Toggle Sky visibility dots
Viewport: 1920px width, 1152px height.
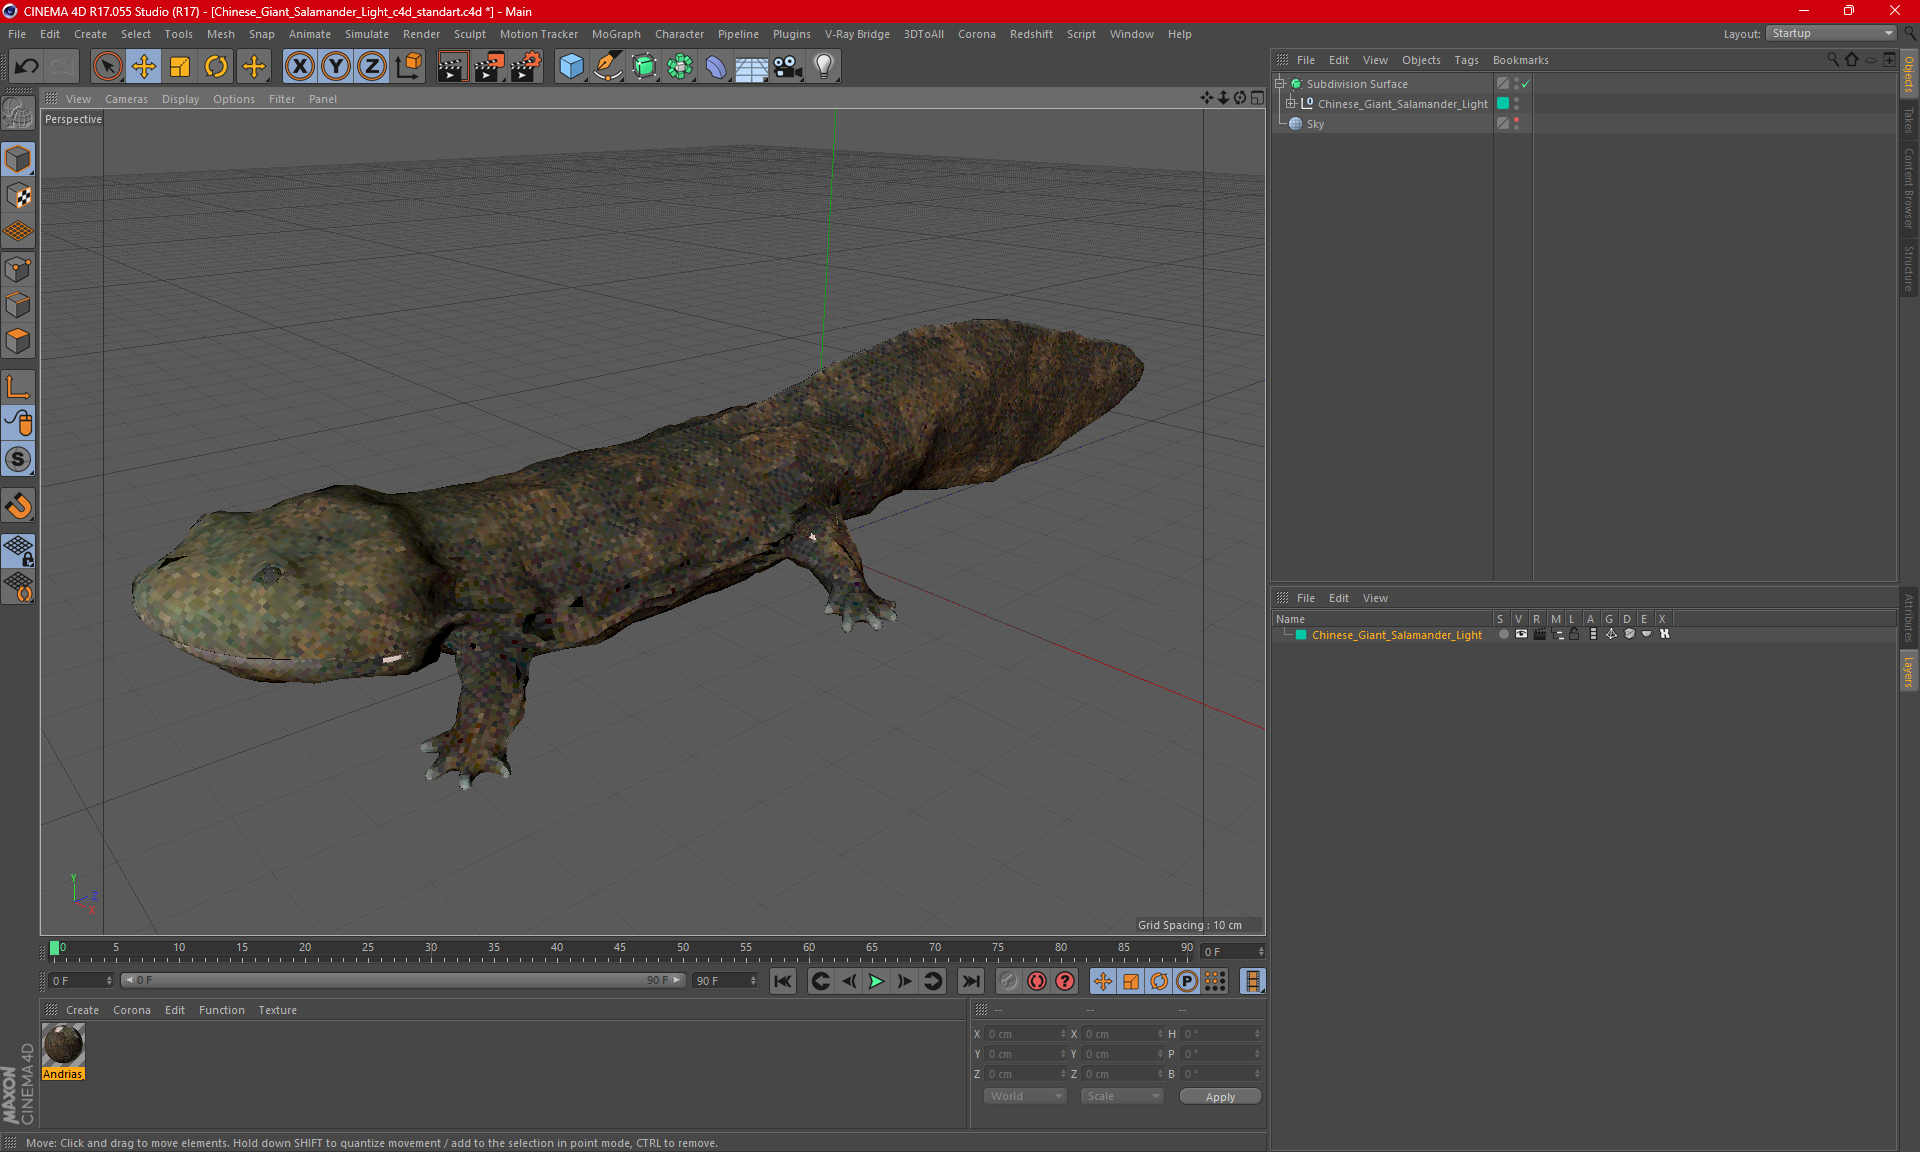pyautogui.click(x=1516, y=123)
